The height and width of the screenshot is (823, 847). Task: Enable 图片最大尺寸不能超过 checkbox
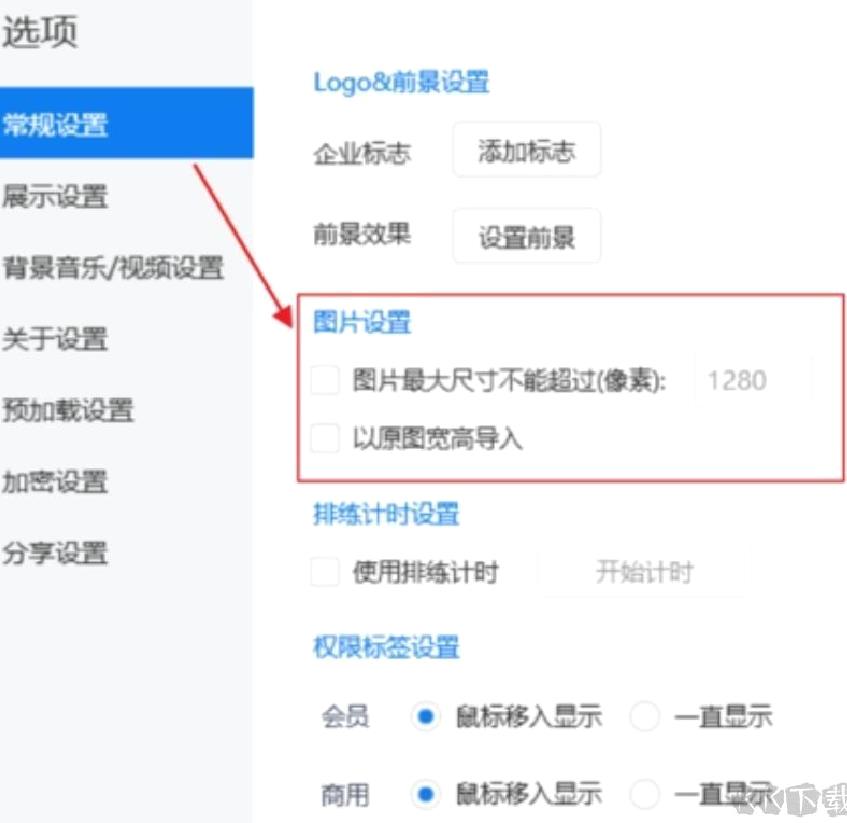pyautogui.click(x=325, y=380)
